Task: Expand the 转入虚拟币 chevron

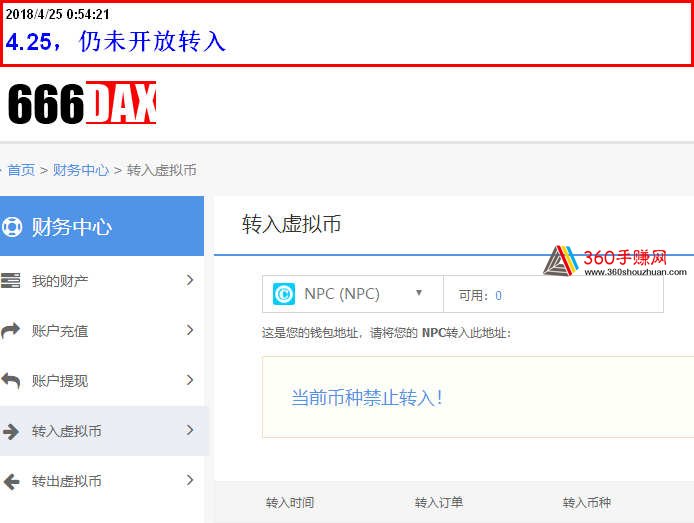Action: (x=190, y=430)
